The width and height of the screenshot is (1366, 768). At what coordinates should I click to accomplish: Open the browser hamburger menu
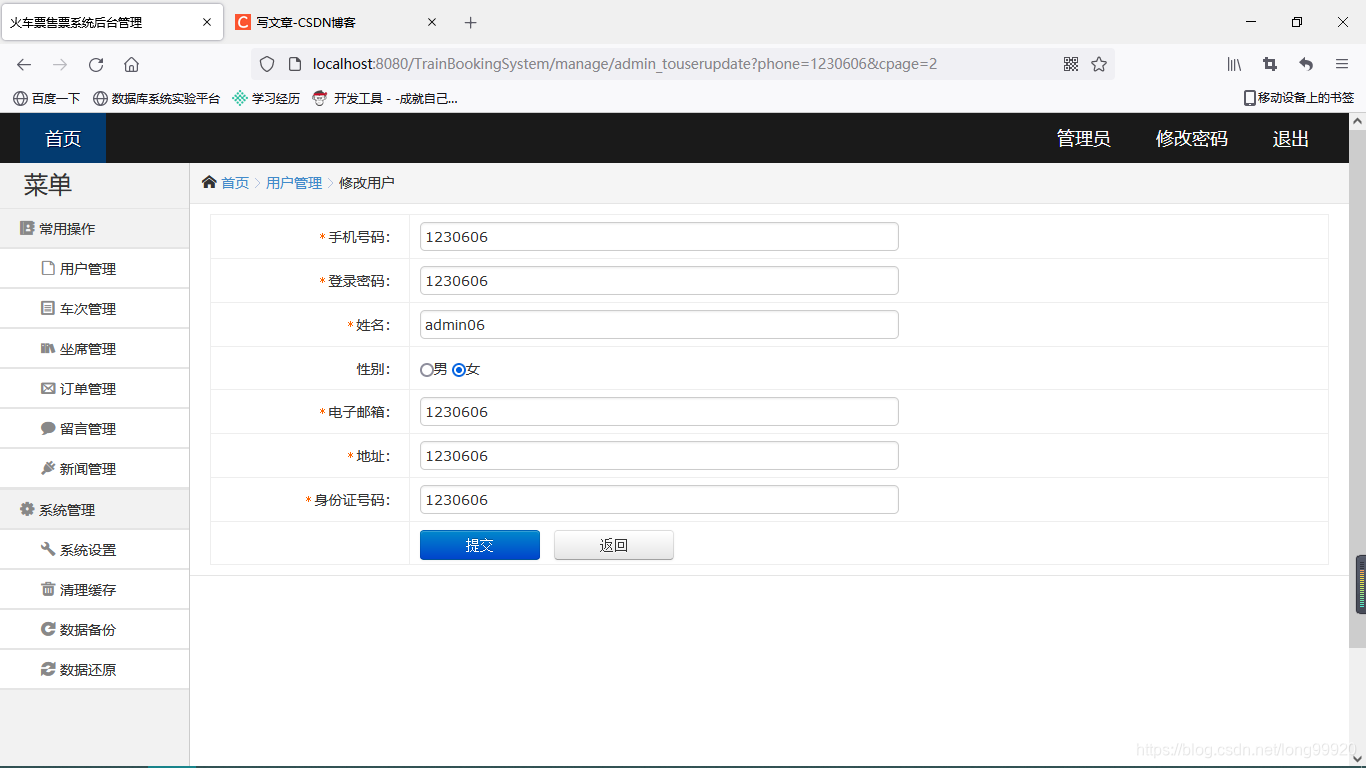(x=1342, y=64)
